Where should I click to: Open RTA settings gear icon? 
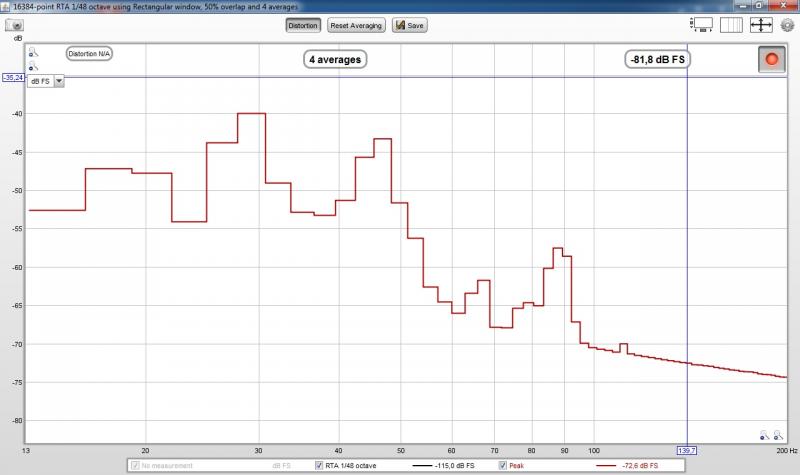pyautogui.click(x=788, y=24)
